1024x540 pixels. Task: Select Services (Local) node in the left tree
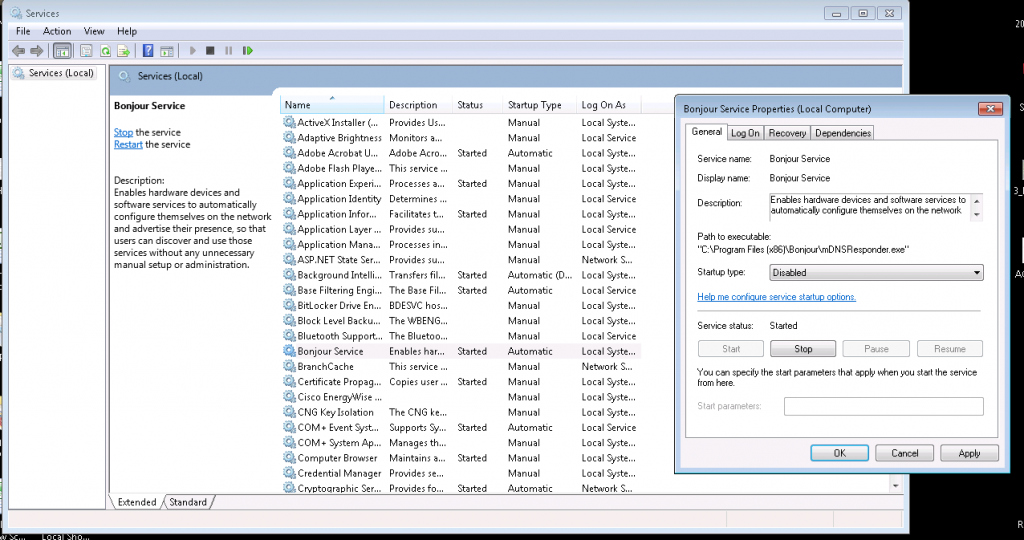point(61,73)
